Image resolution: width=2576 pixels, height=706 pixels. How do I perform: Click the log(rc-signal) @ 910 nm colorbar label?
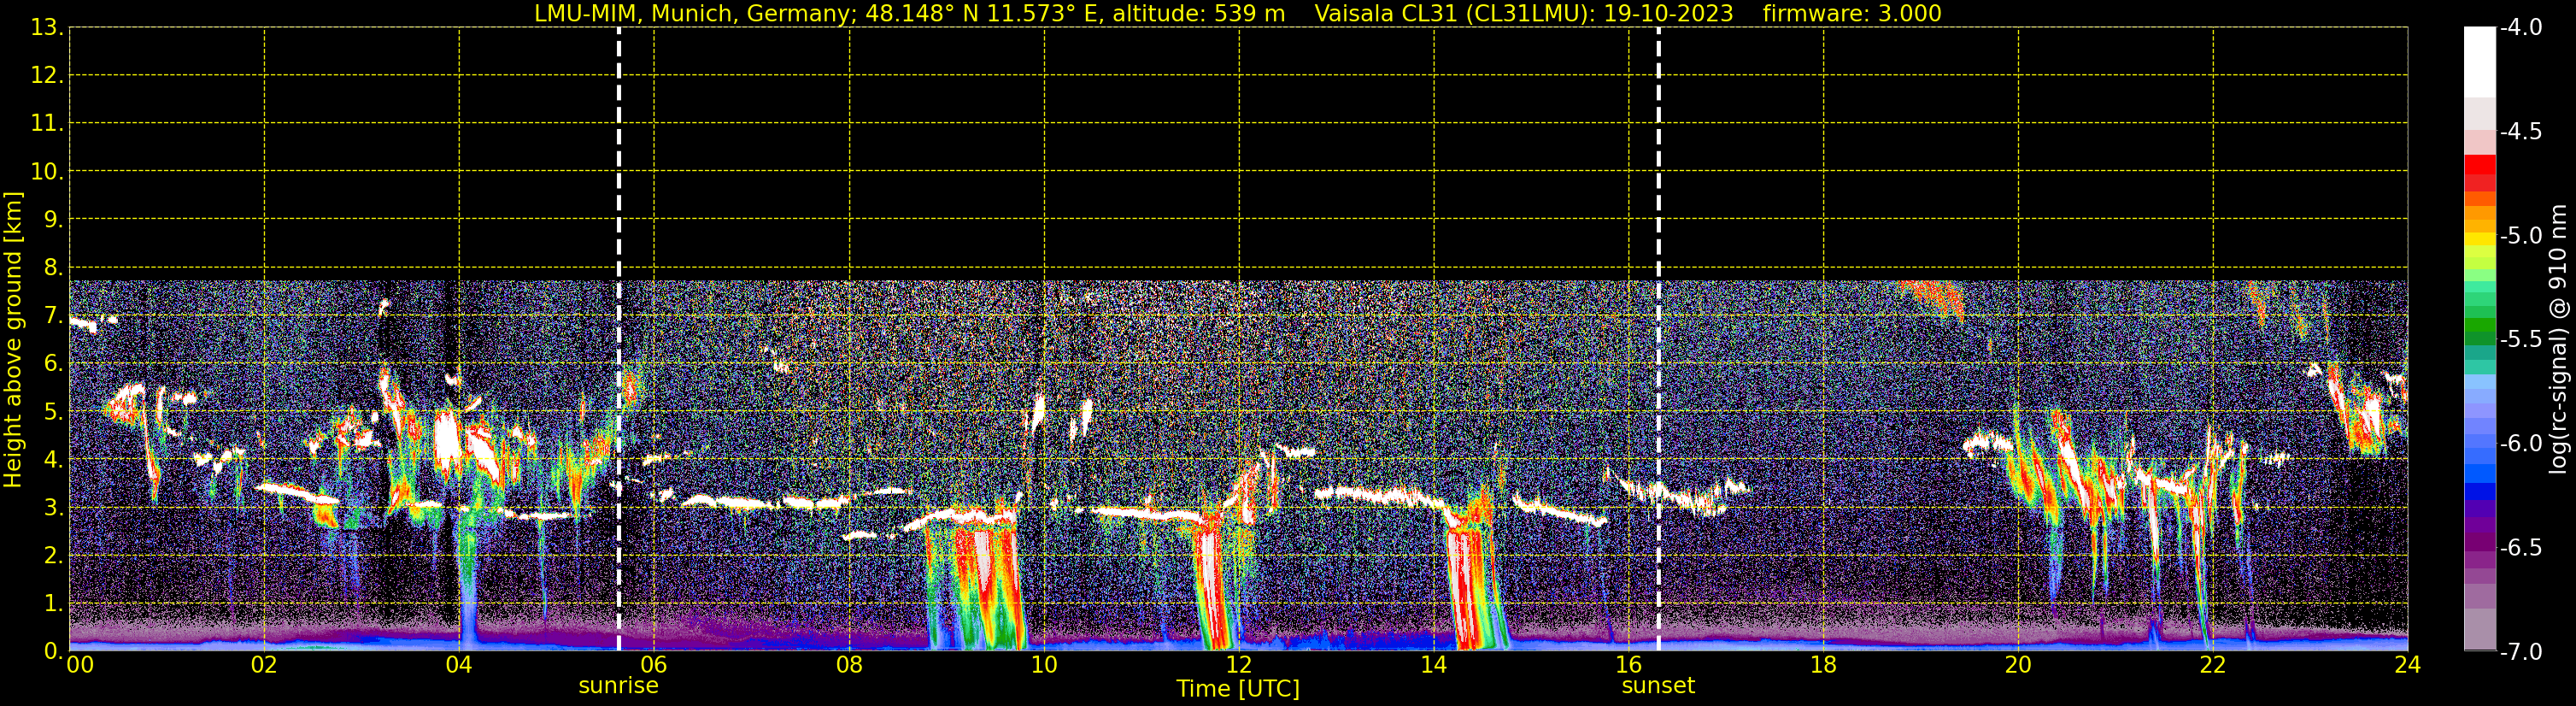(x=2558, y=339)
